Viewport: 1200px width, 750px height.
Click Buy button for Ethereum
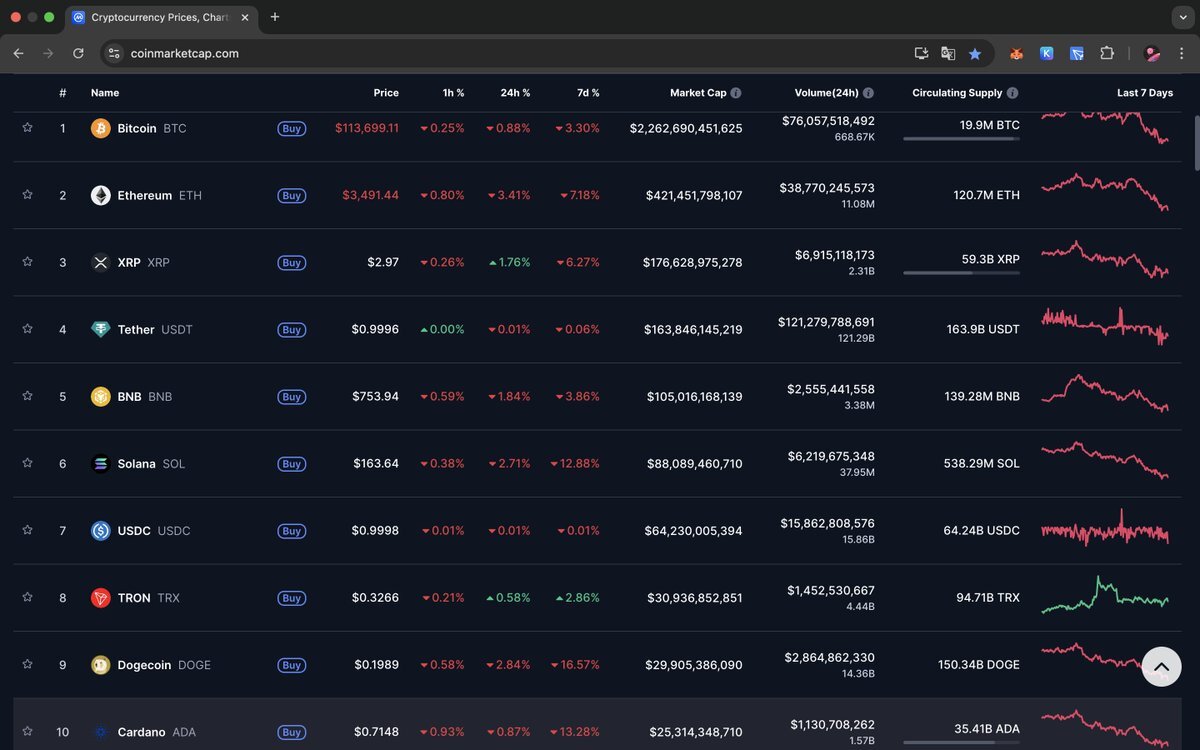coord(291,195)
